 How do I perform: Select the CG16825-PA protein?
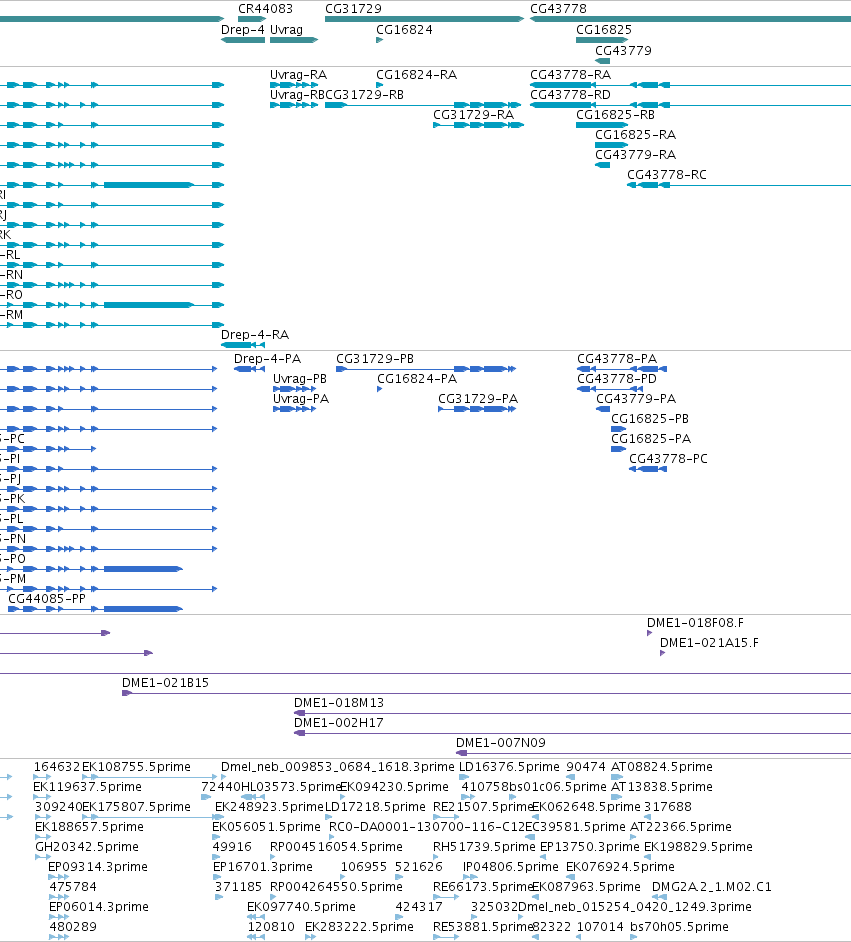coord(619,449)
